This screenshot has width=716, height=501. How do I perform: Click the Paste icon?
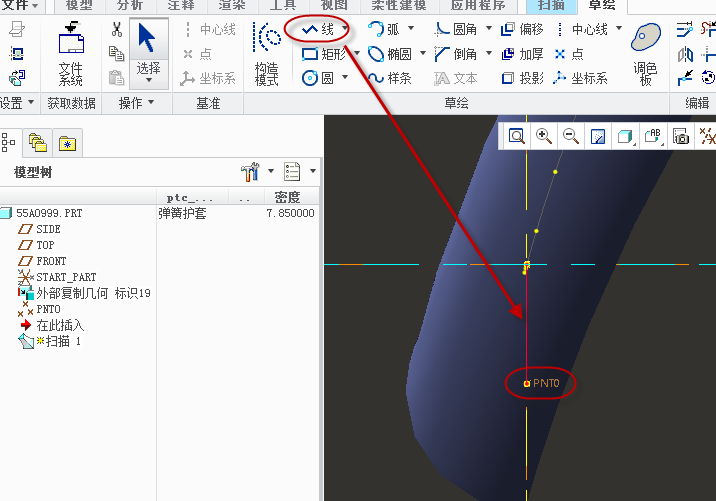point(116,78)
